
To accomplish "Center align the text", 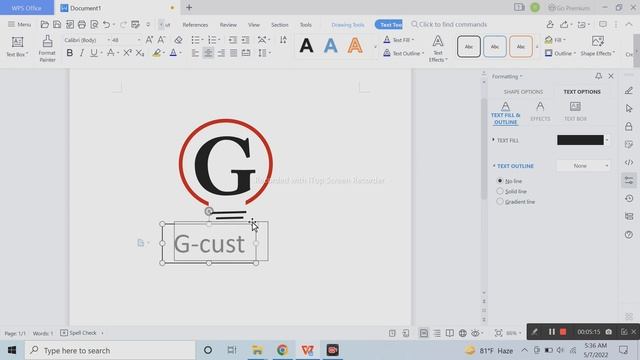I will coord(208,53).
